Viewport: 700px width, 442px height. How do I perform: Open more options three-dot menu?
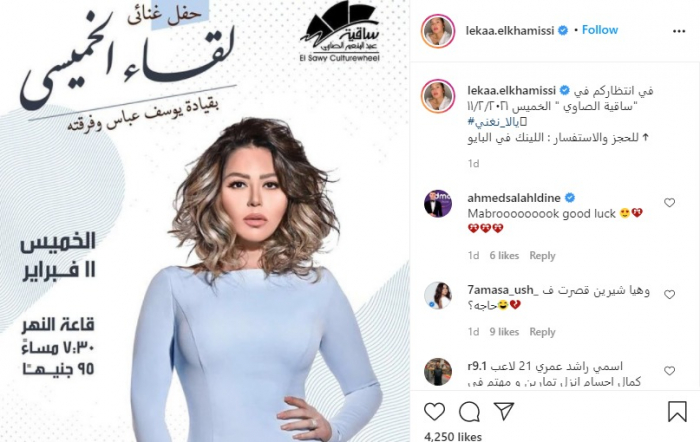[679, 31]
